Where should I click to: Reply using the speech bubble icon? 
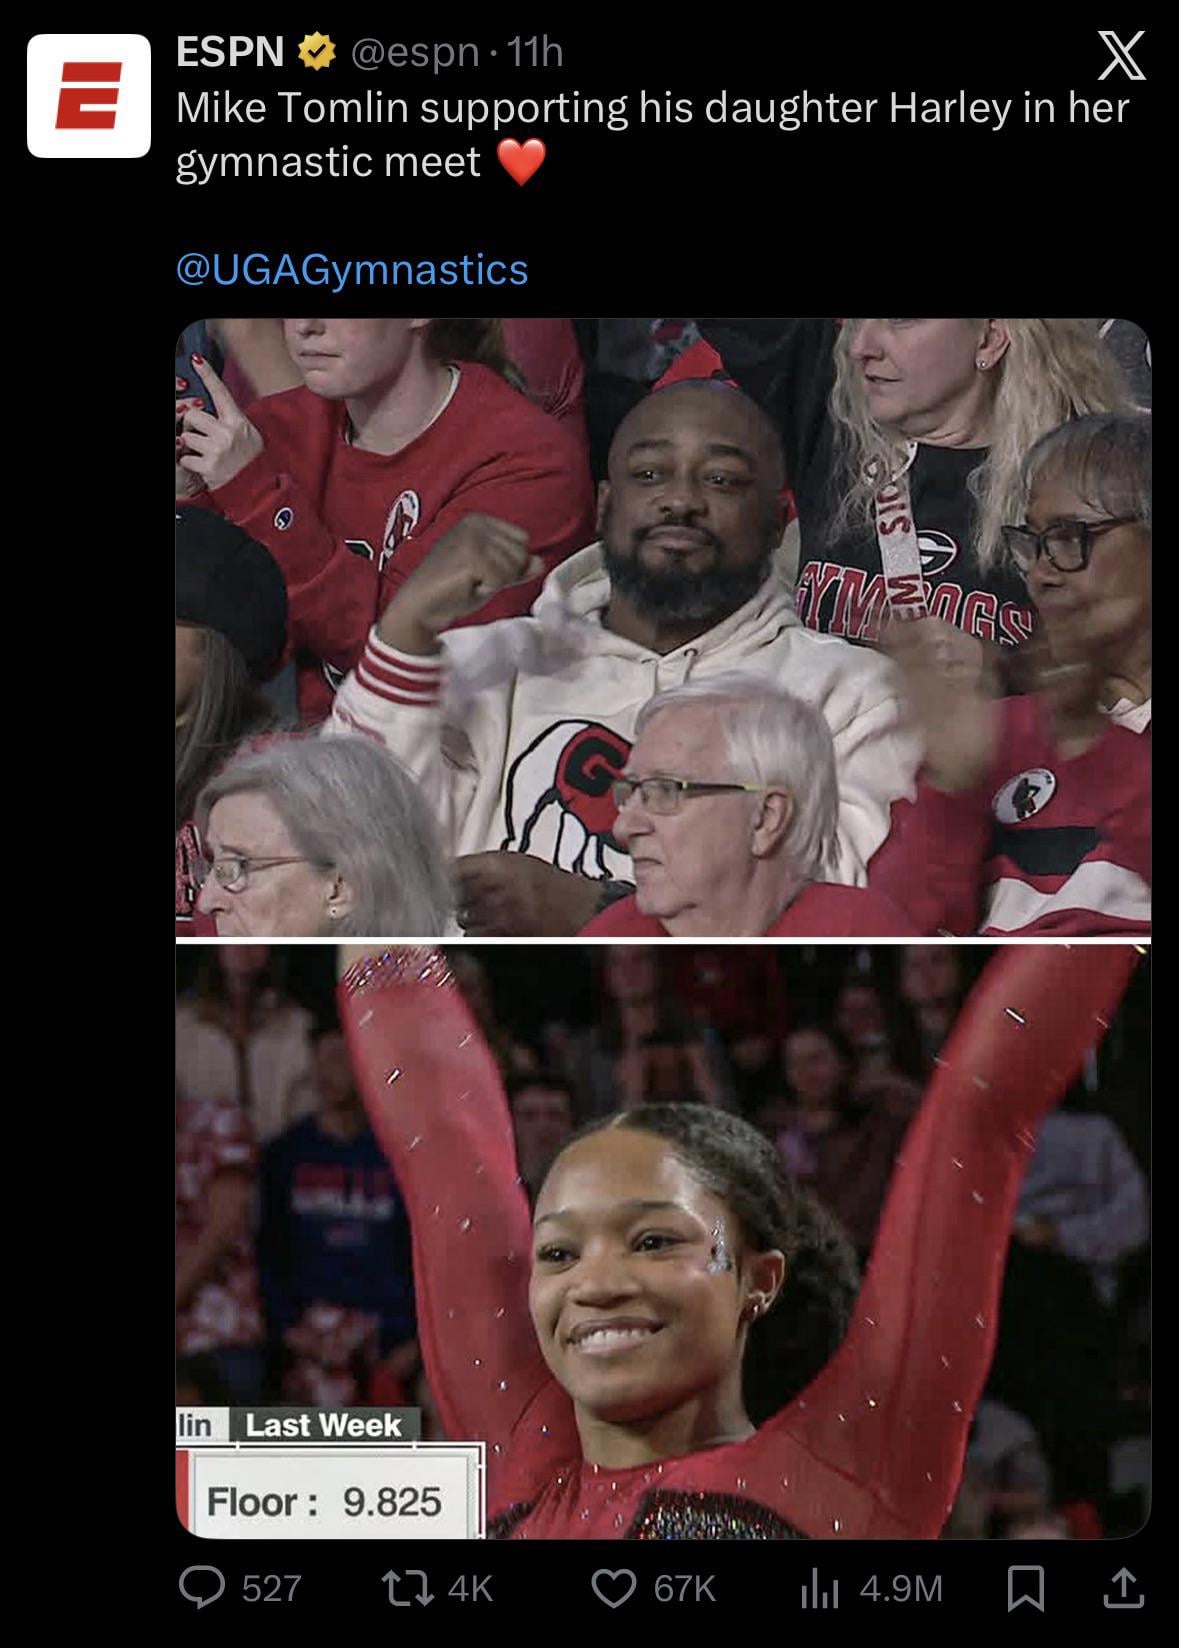(x=202, y=1588)
